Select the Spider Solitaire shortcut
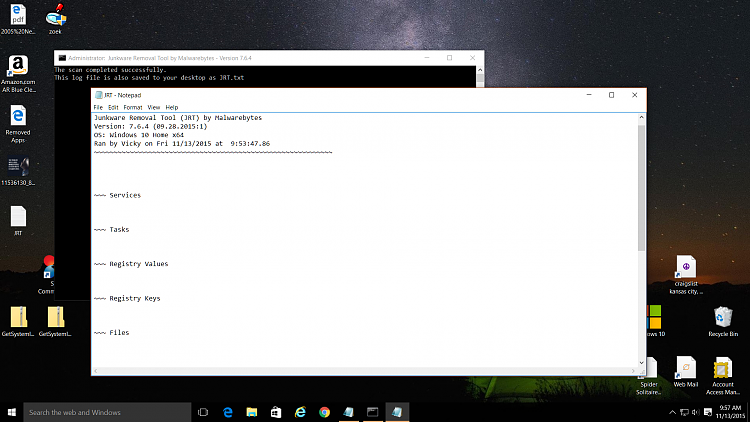 [x=649, y=376]
